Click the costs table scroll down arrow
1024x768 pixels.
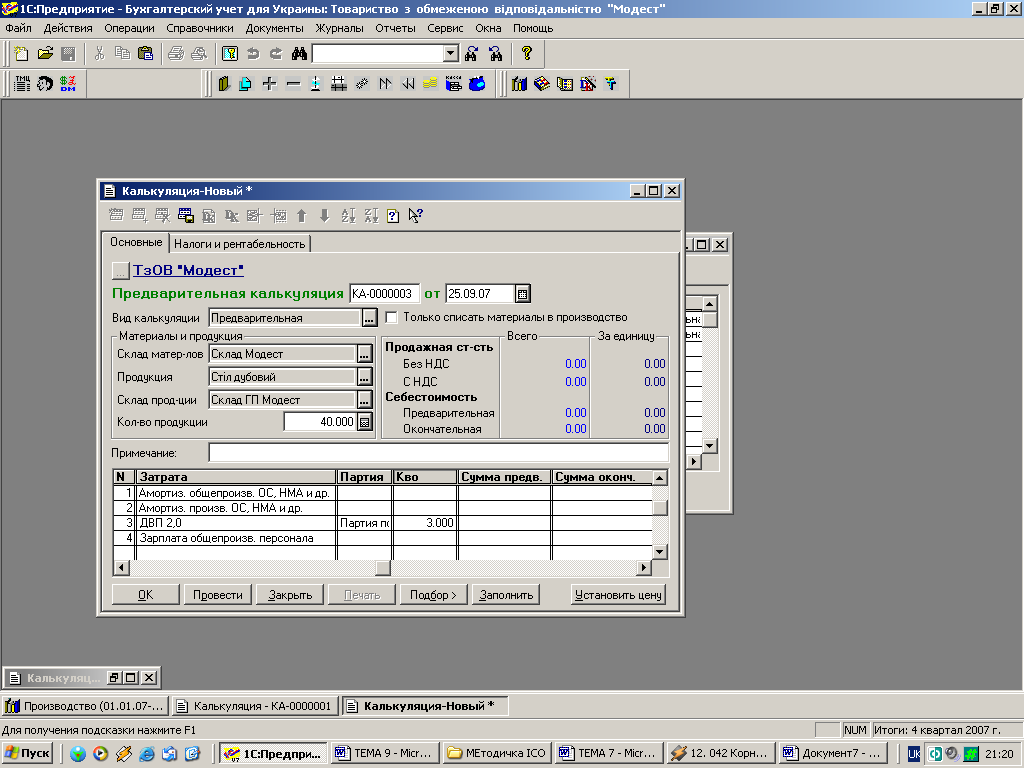pyautogui.click(x=660, y=552)
